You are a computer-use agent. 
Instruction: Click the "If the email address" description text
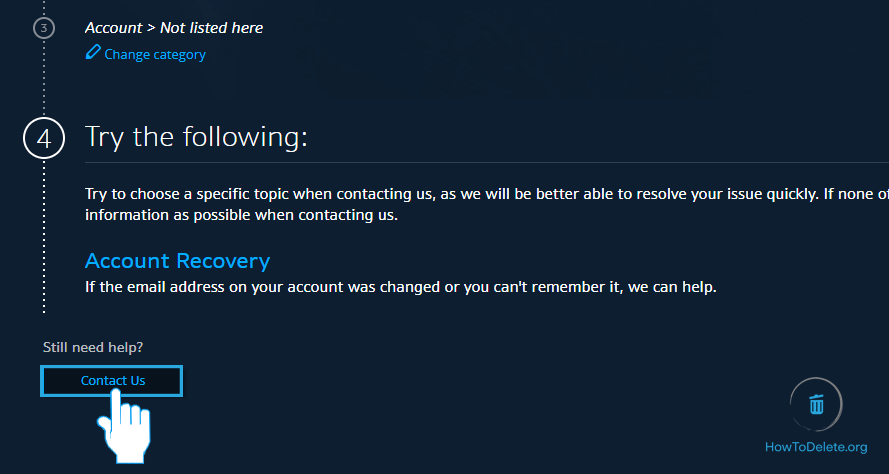400,287
